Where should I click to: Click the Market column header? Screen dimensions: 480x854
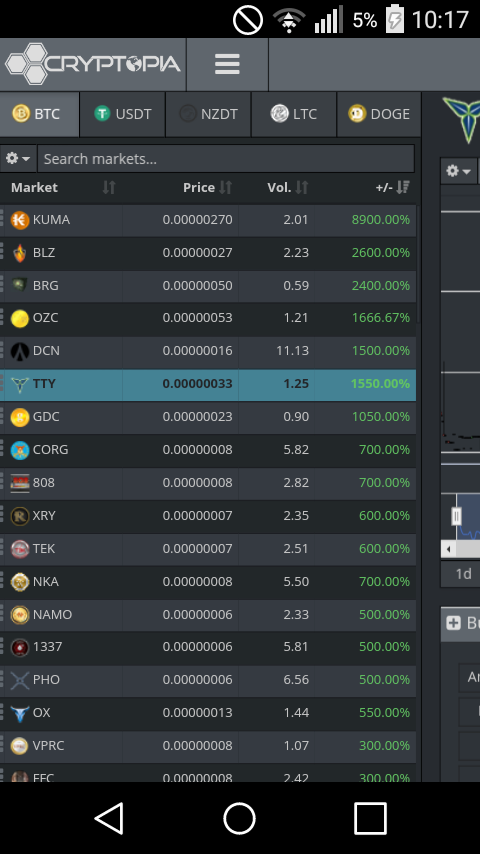(34, 187)
